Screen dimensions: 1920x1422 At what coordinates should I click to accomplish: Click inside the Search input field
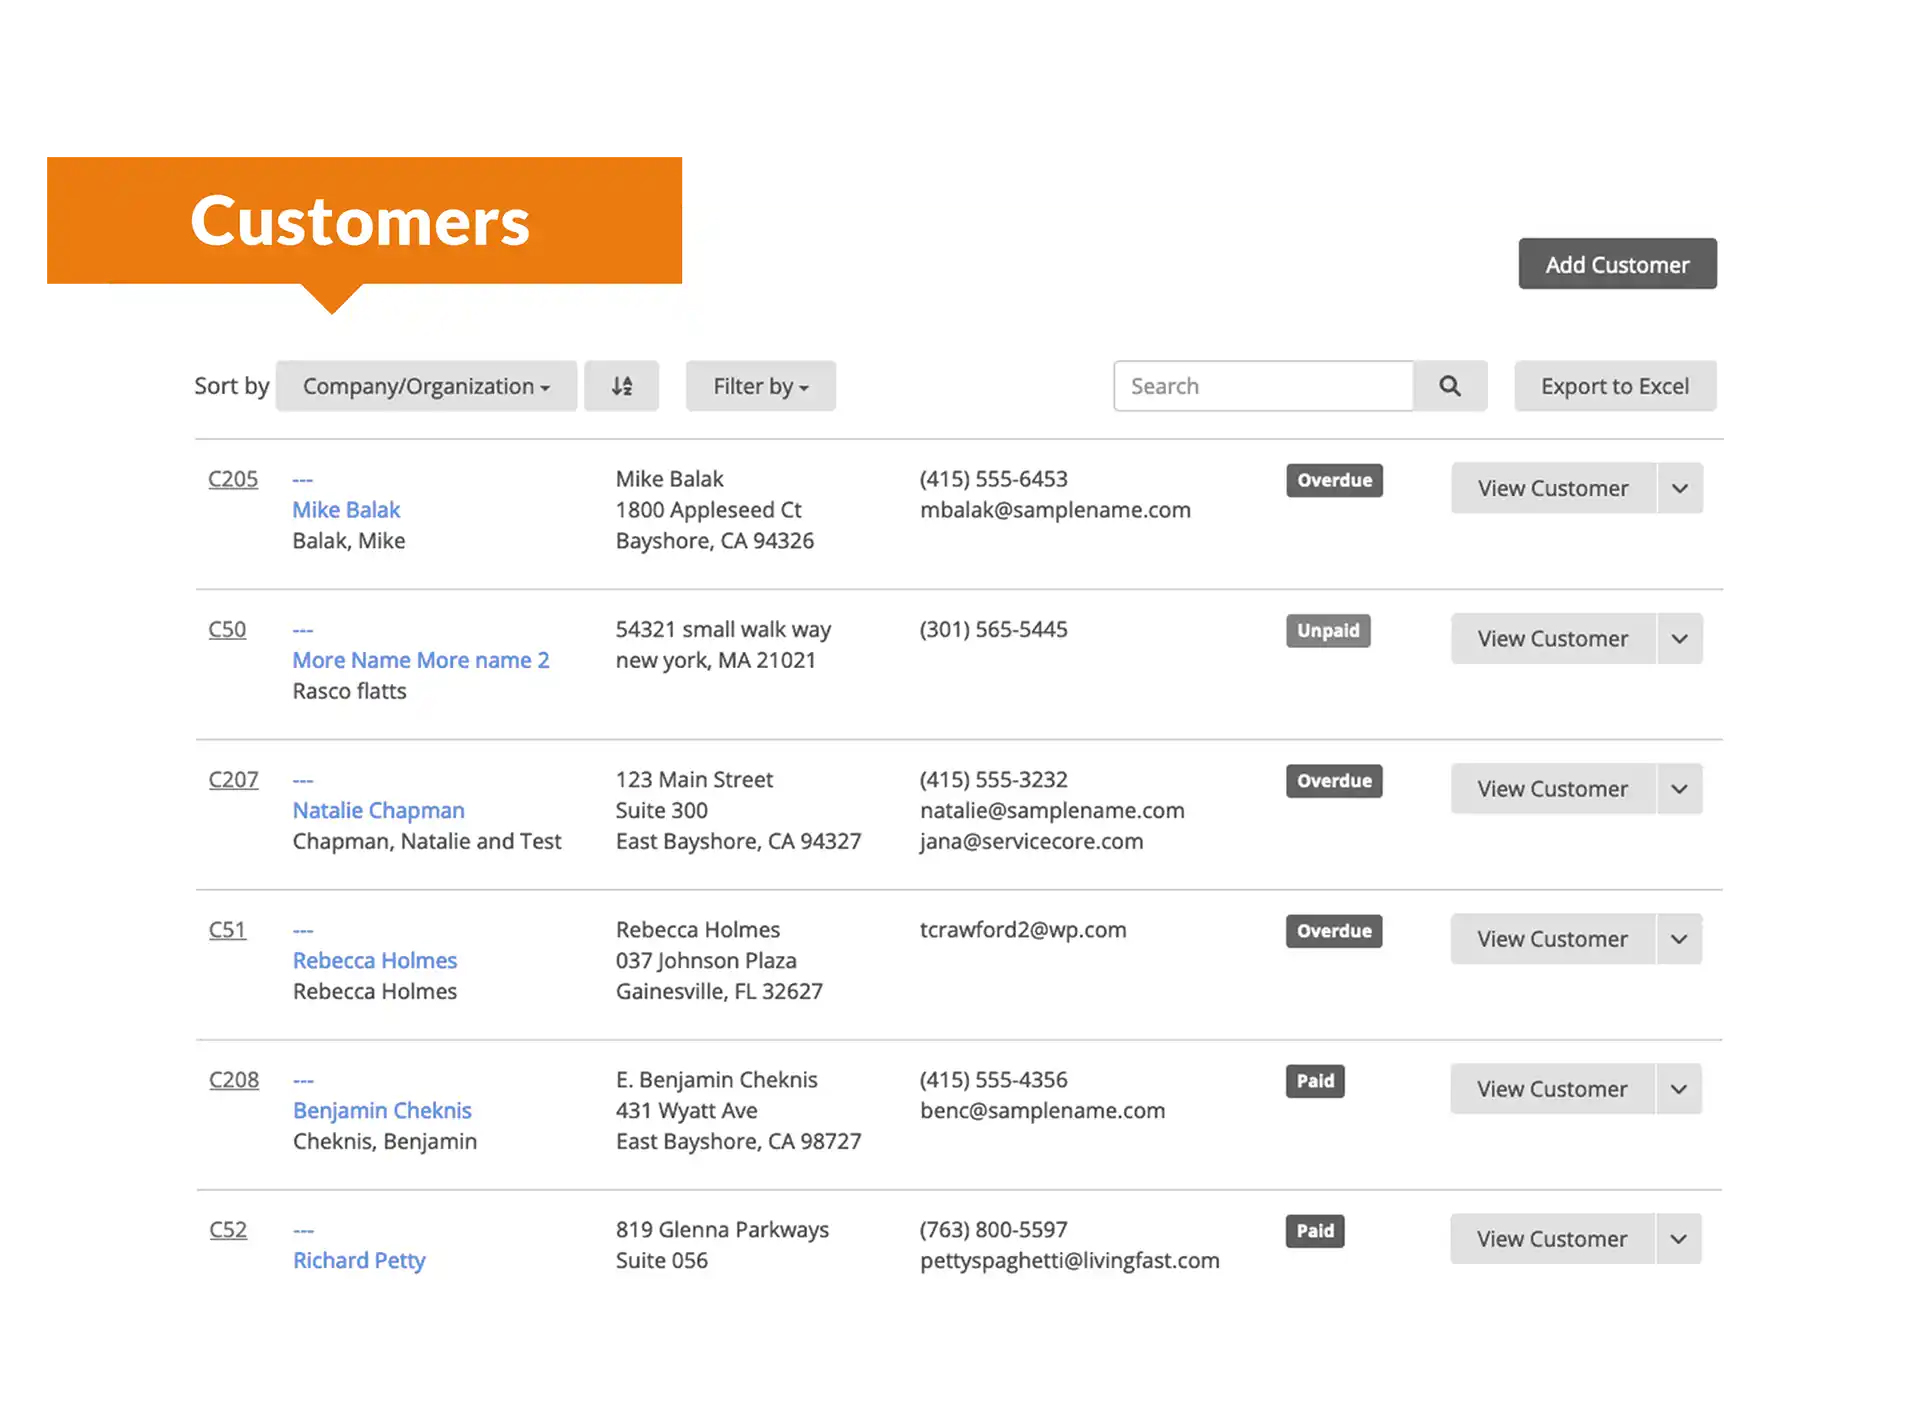pos(1263,386)
